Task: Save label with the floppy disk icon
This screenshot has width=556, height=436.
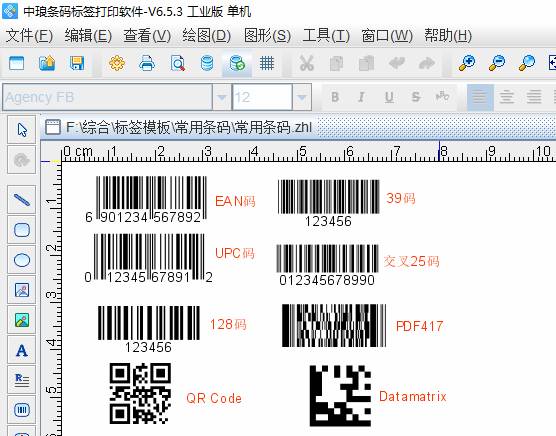Action: pos(77,63)
